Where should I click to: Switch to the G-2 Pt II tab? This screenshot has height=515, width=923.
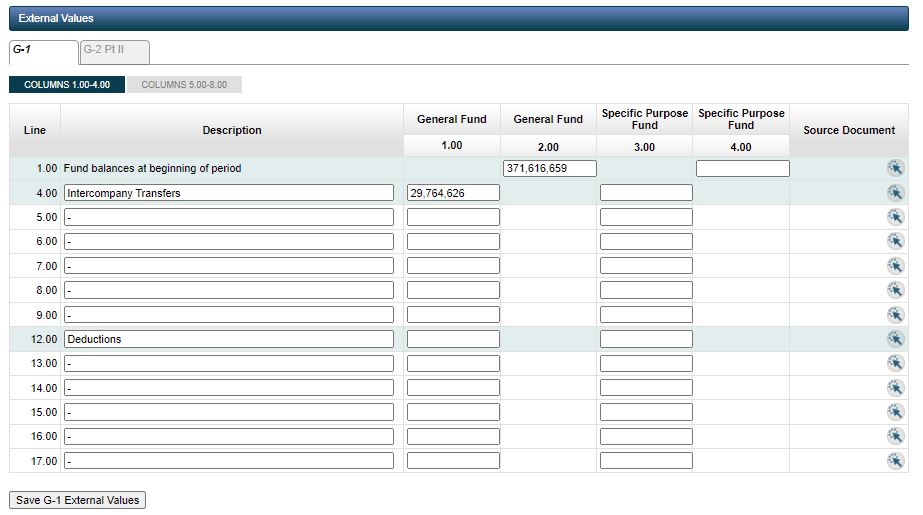pyautogui.click(x=115, y=52)
